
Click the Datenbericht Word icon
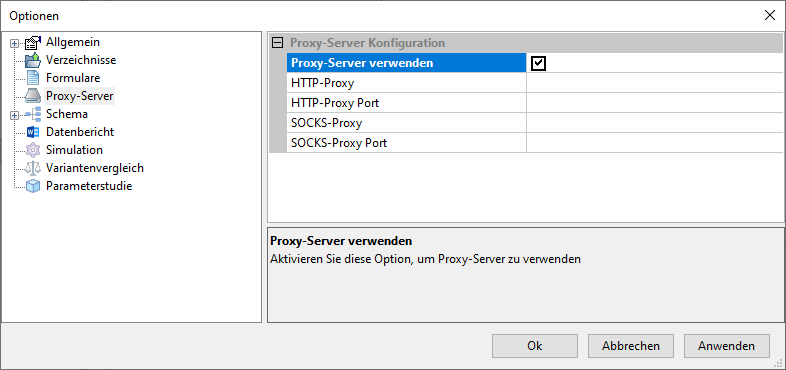click(33, 132)
